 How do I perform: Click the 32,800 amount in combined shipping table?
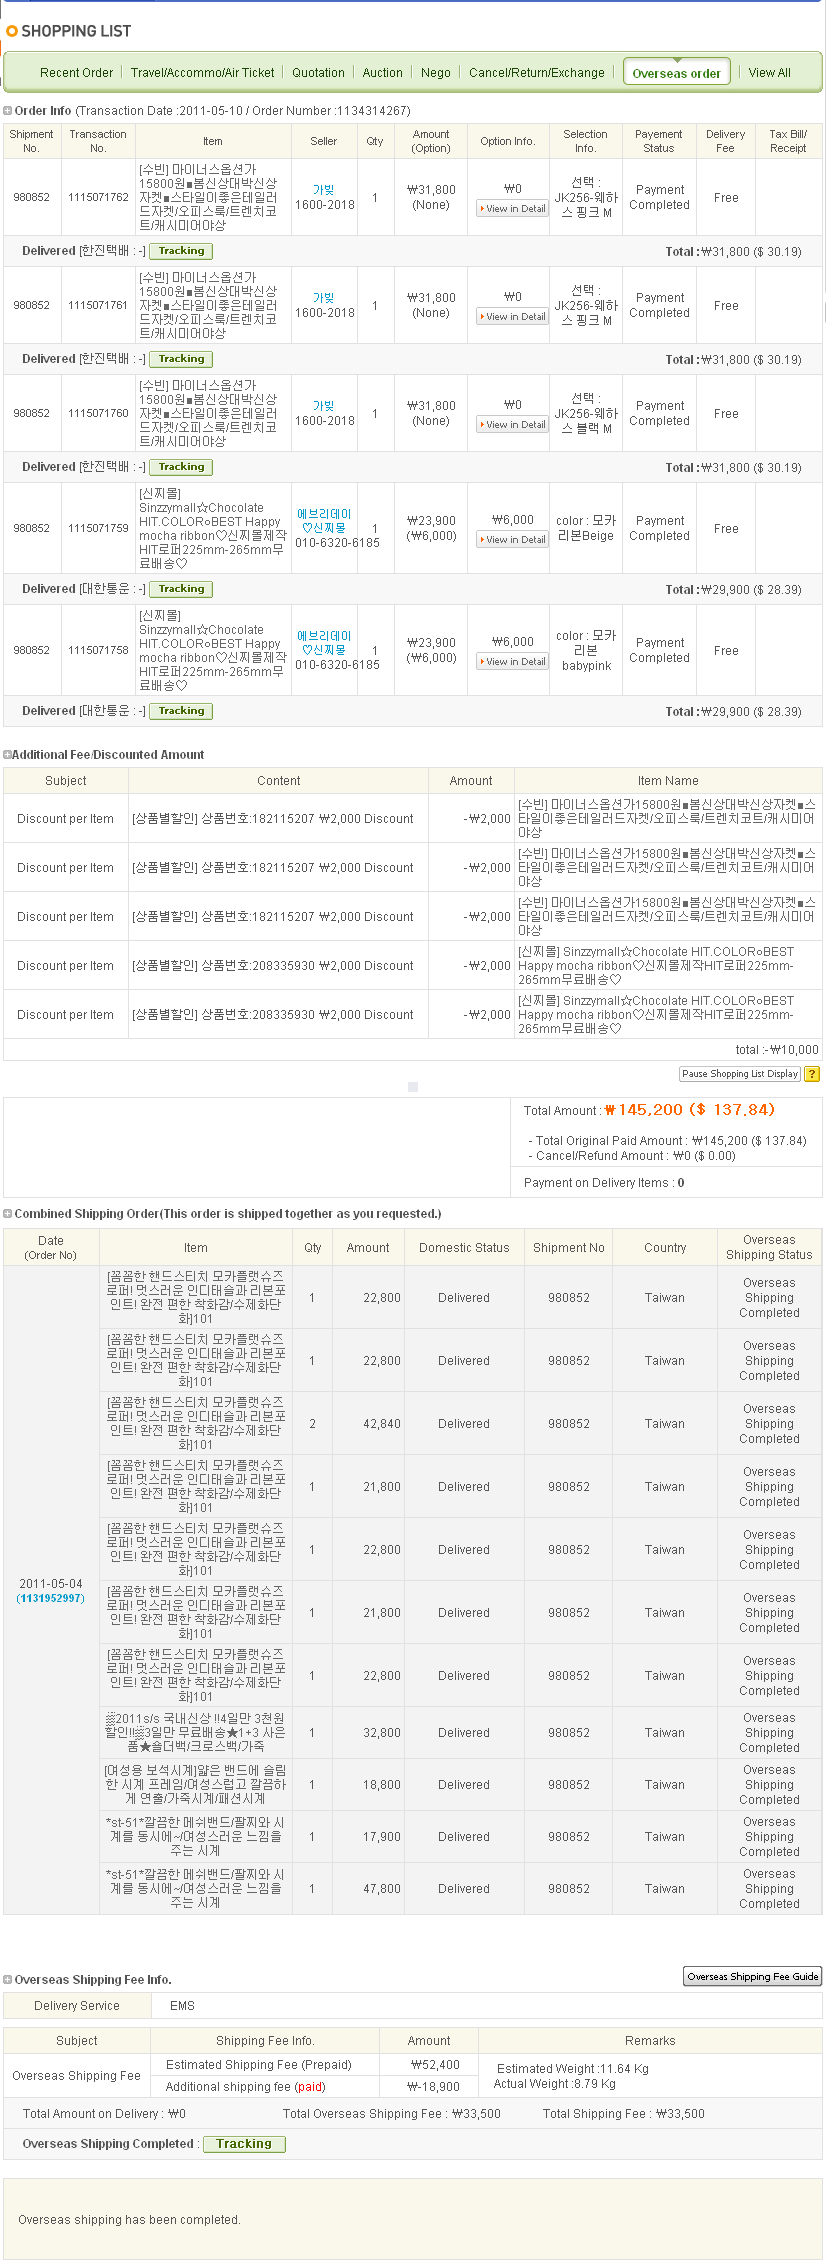tap(382, 1733)
